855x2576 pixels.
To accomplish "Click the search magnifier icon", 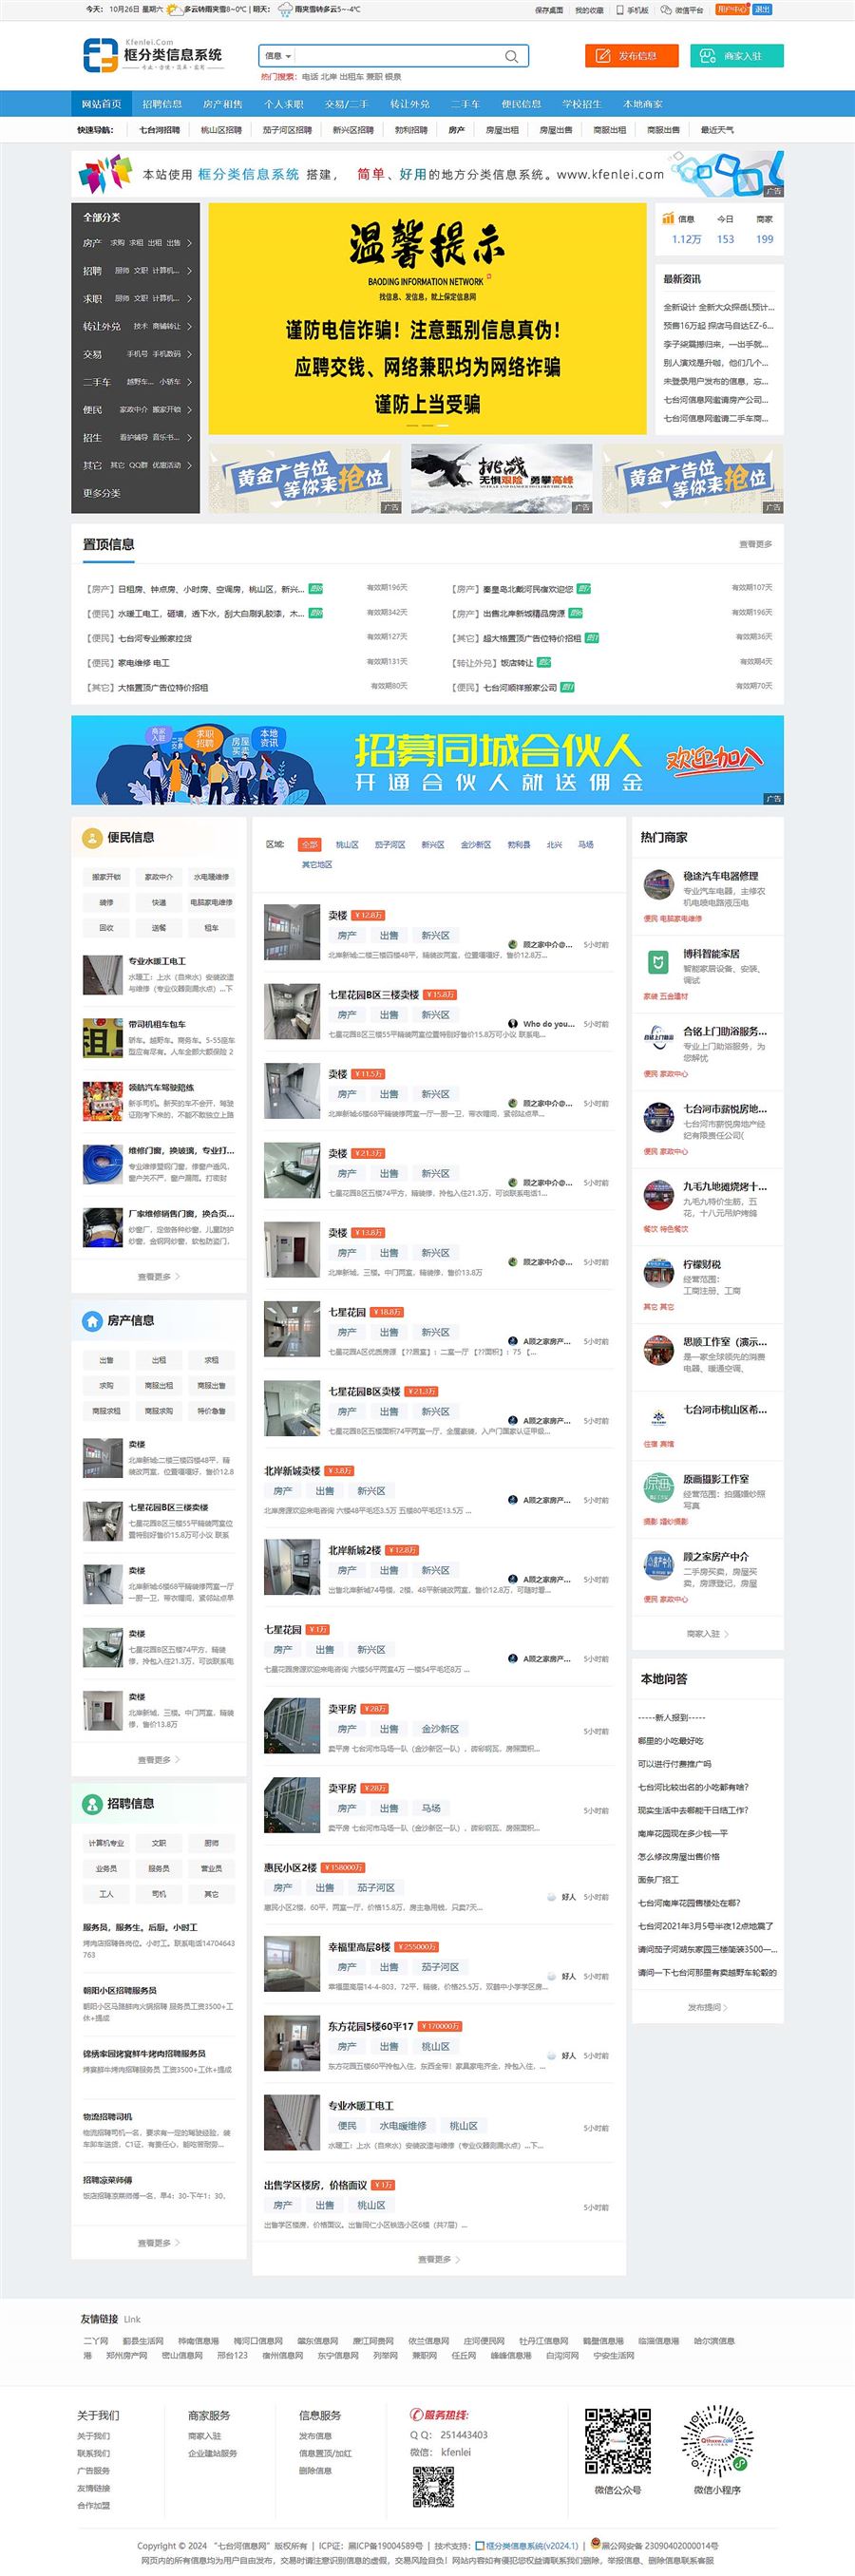I will [x=511, y=56].
